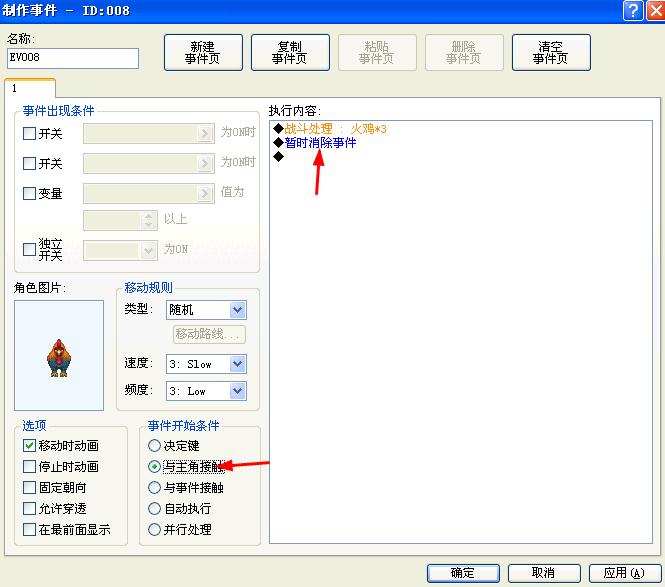Enable the second 开关 condition checkbox
The height and width of the screenshot is (587, 665).
click(x=29, y=163)
